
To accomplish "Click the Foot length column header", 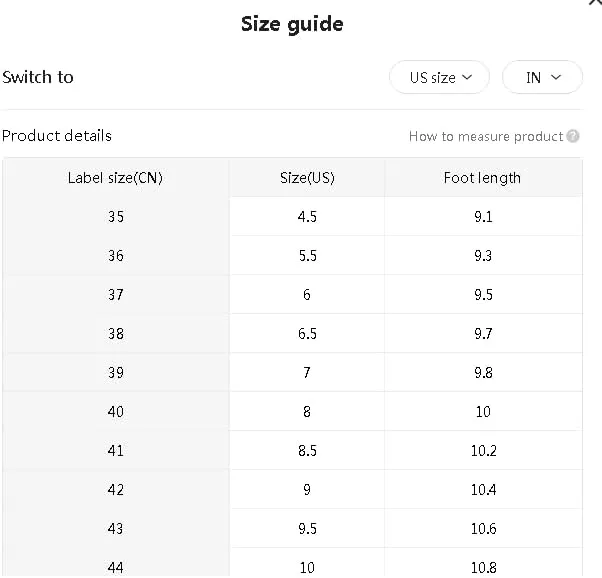I will [482, 178].
